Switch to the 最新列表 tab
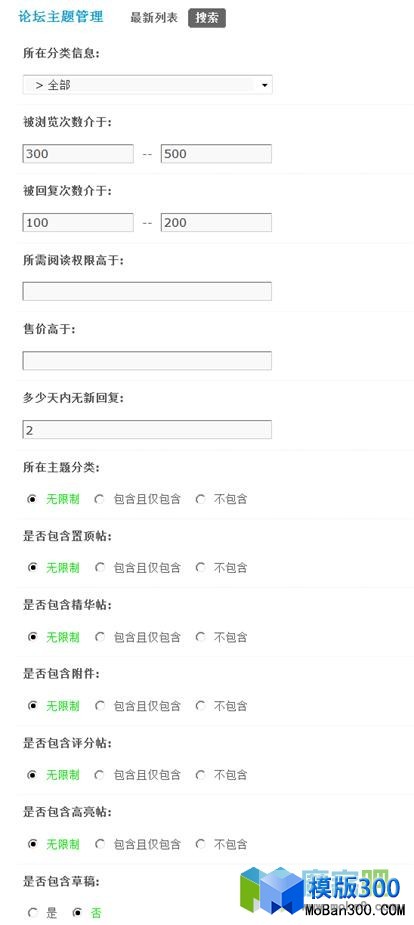 pyautogui.click(x=154, y=18)
